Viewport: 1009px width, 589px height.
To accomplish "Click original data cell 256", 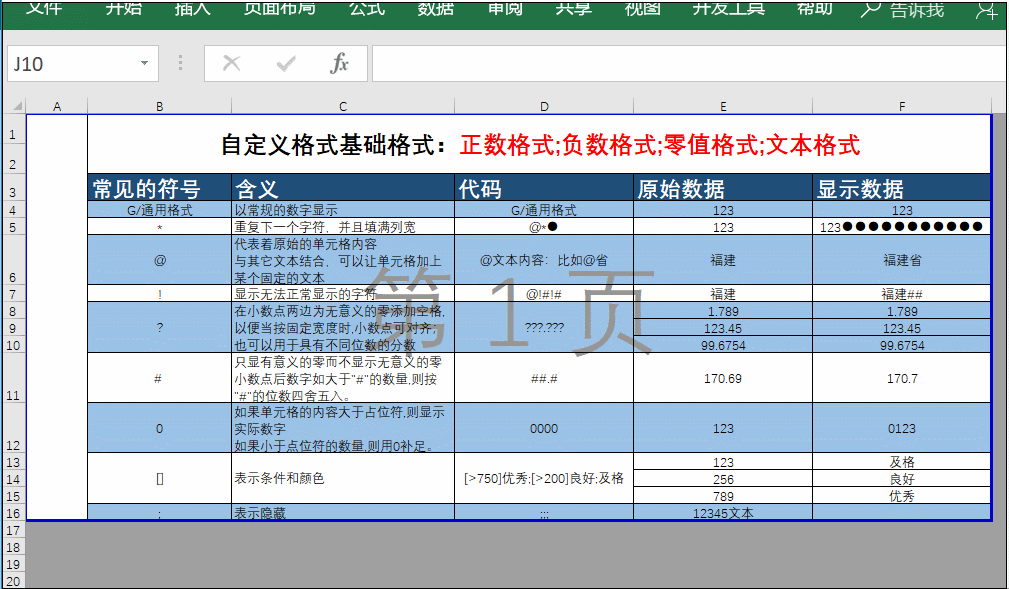I will coord(723,479).
